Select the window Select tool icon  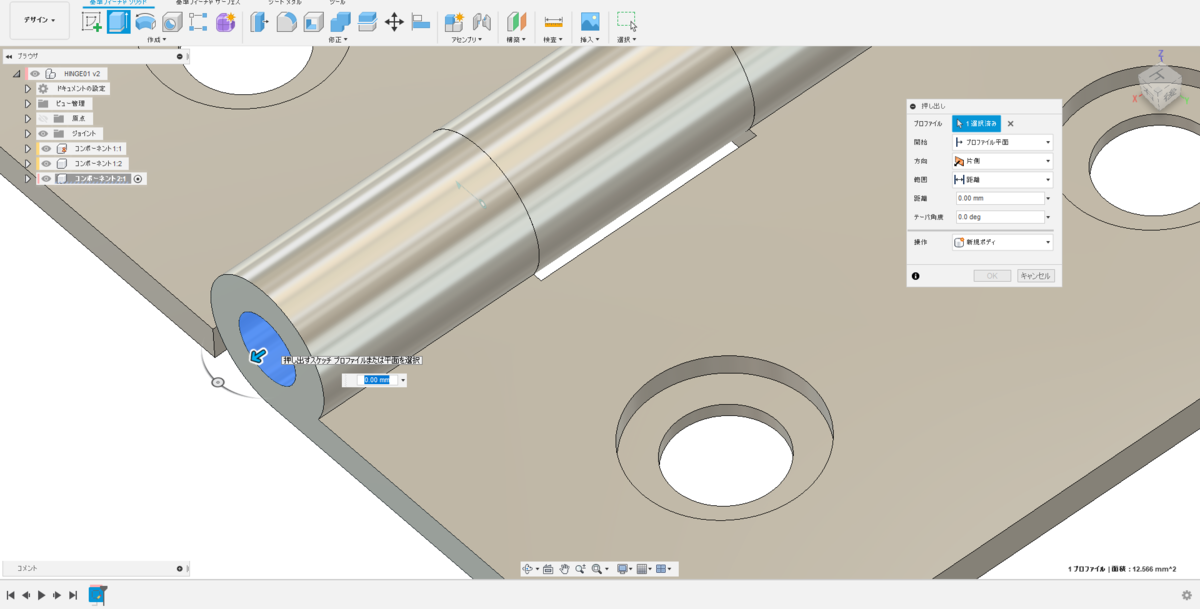point(627,21)
